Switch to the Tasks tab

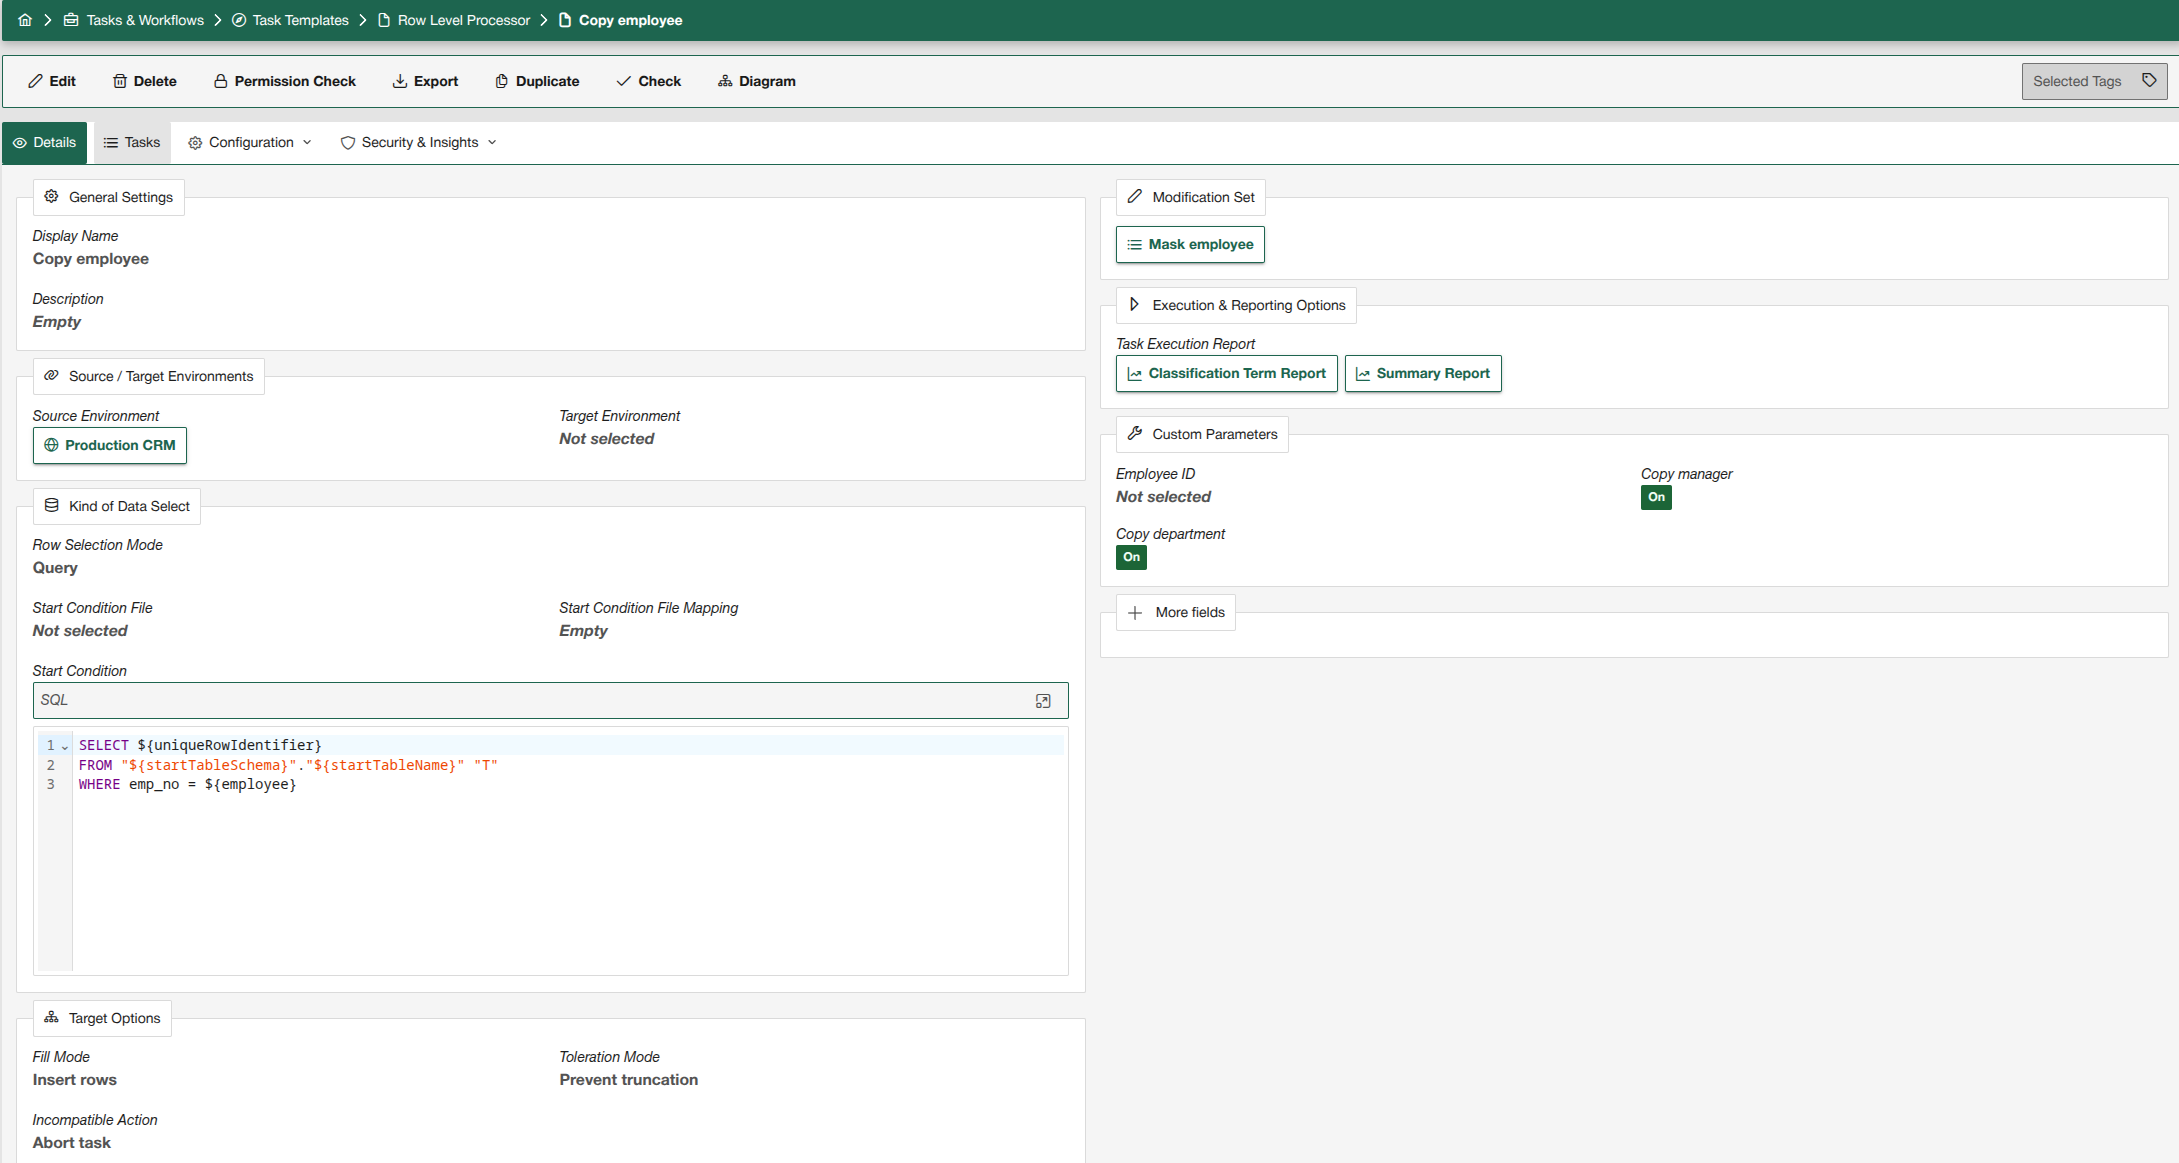132,142
